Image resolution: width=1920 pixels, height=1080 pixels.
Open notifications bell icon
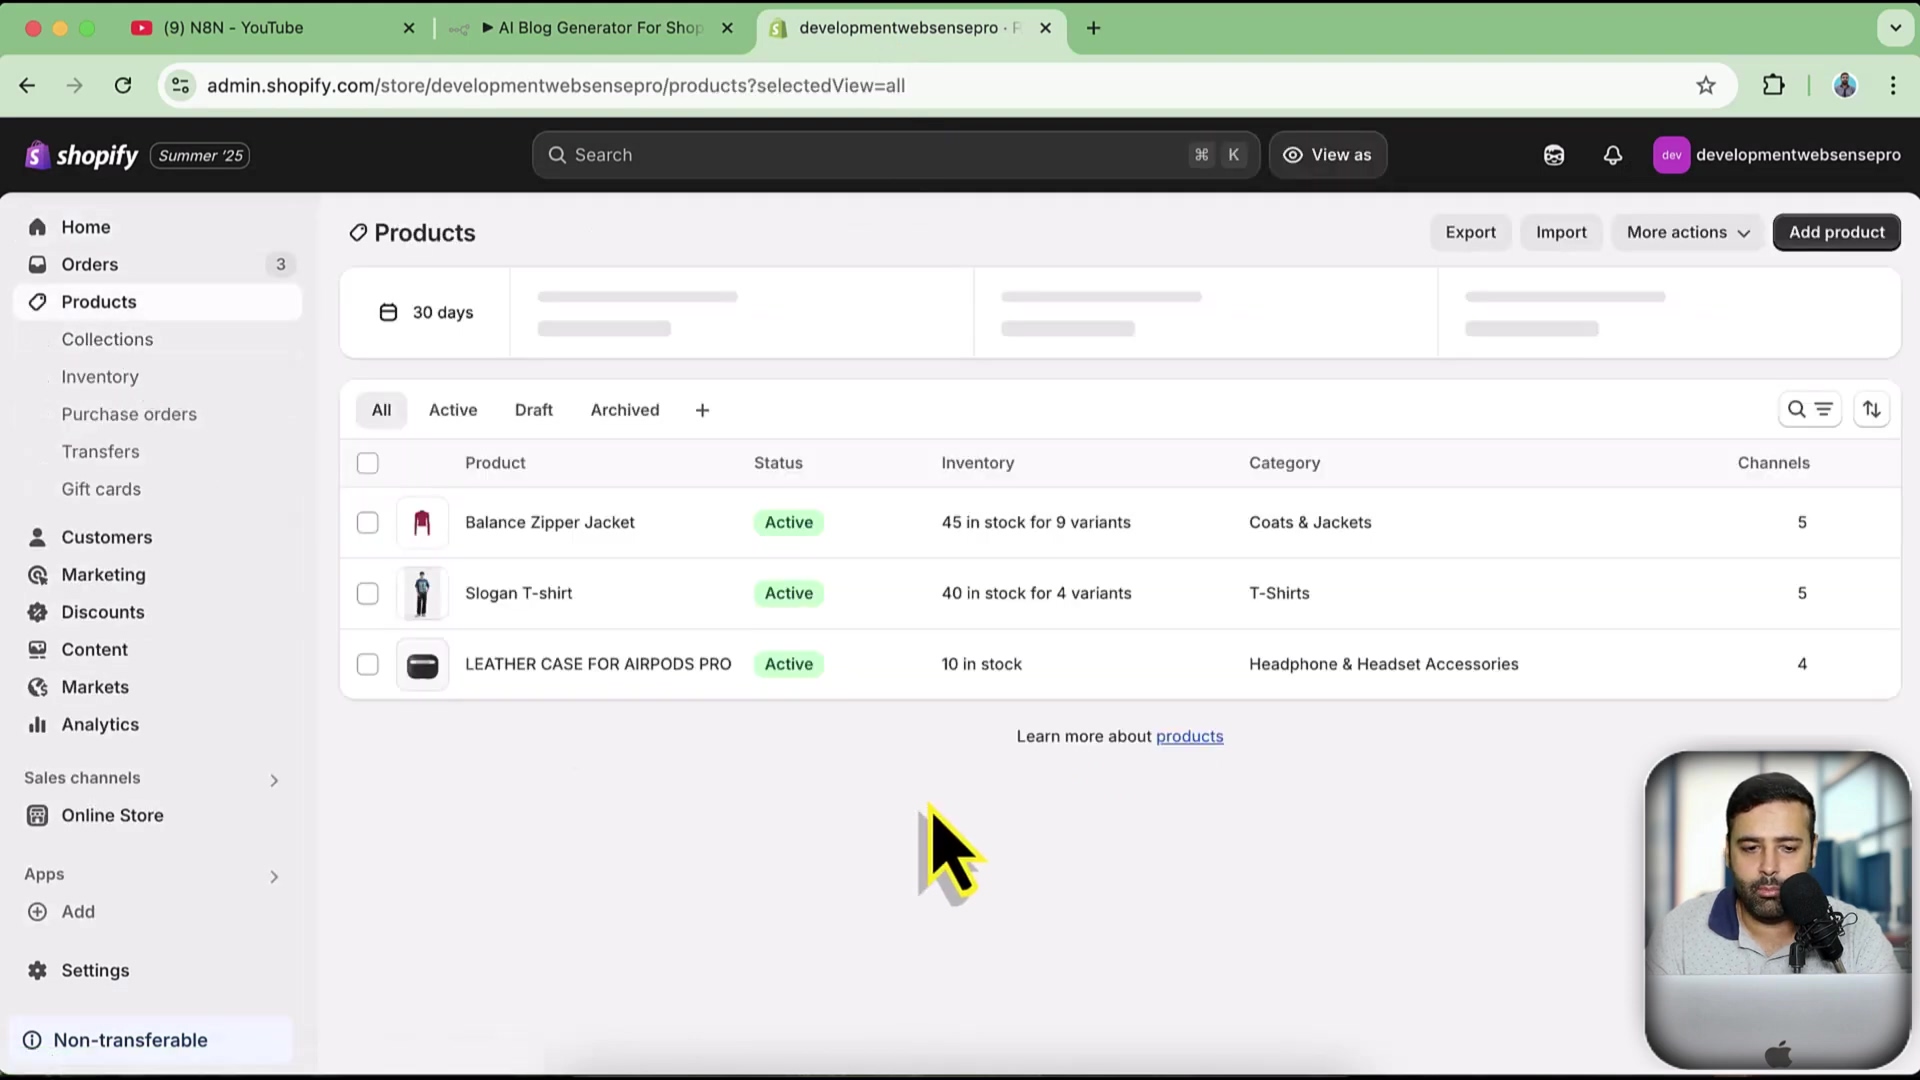[x=1612, y=155]
